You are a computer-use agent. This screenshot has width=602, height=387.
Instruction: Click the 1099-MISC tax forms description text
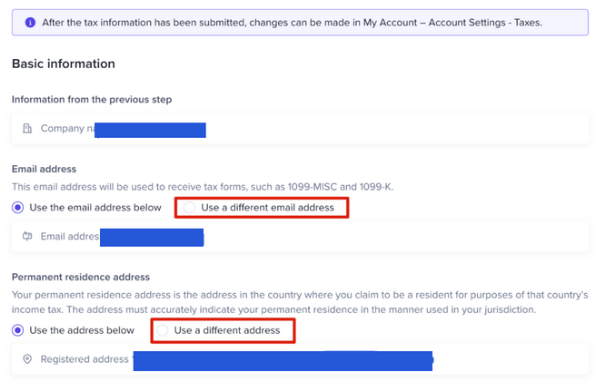[x=202, y=187]
